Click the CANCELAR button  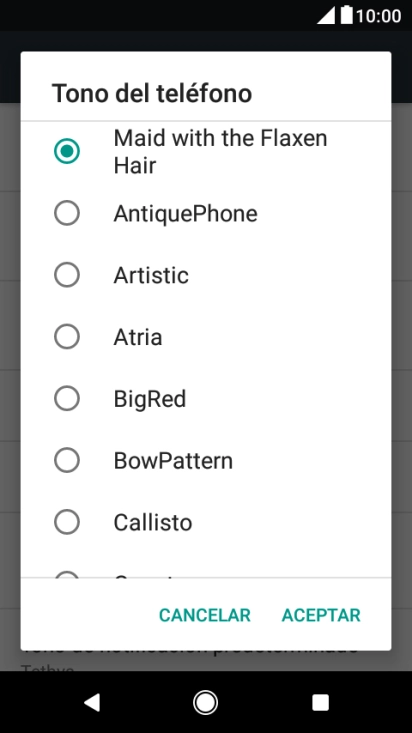point(205,615)
